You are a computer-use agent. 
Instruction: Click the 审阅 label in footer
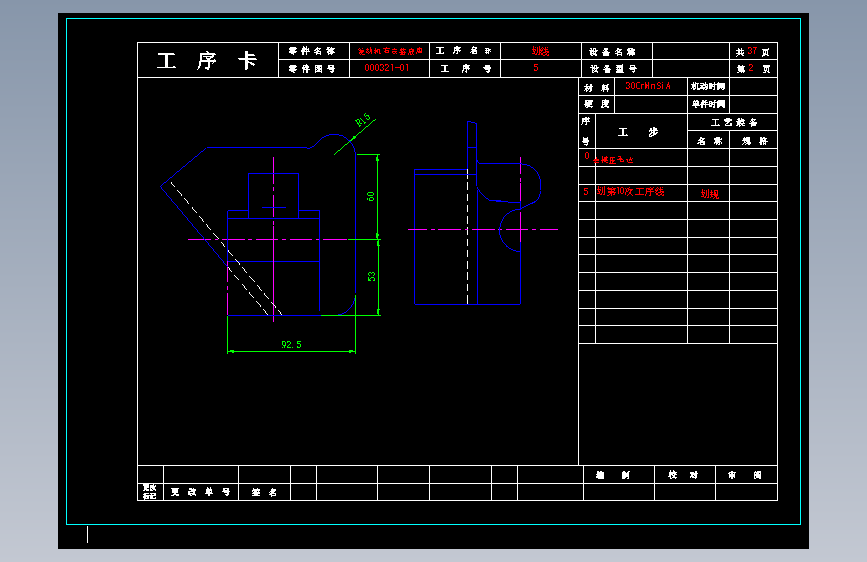pyautogui.click(x=745, y=475)
